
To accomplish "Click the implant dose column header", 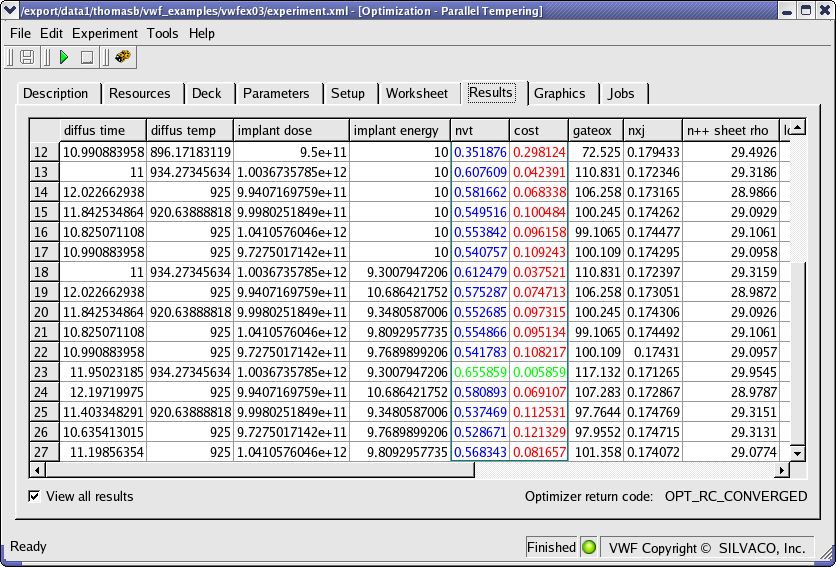I will pos(291,131).
